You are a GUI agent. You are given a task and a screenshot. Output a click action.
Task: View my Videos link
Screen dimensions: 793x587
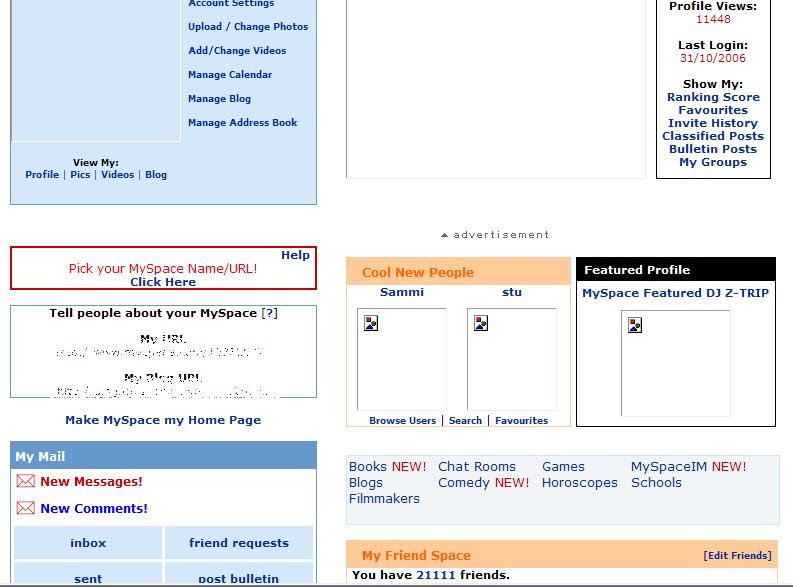coord(117,174)
